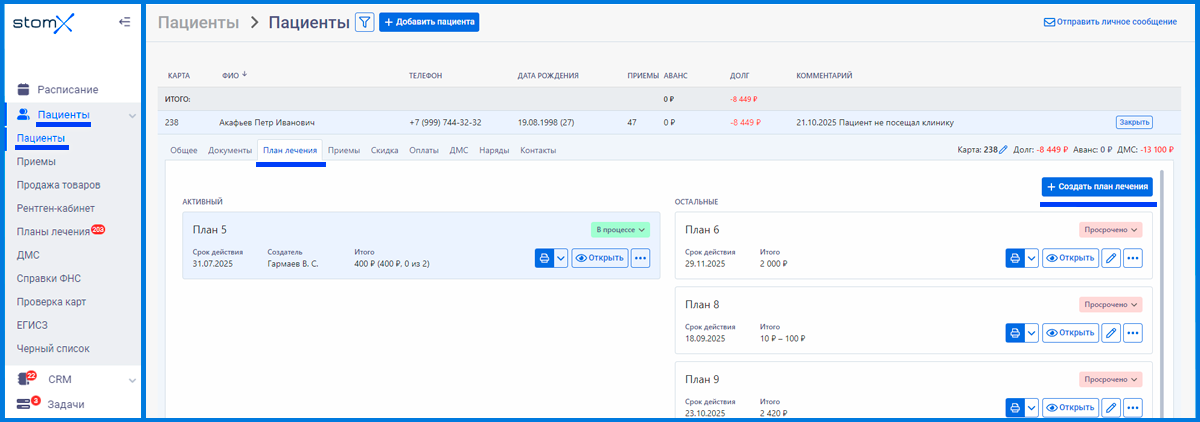The width and height of the screenshot is (1200, 422).
Task: Click the pencil edit icon for План 6
Action: [1110, 258]
